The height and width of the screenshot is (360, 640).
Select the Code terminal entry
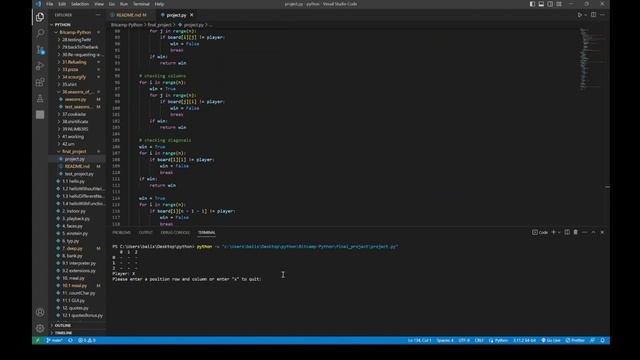pos(540,232)
